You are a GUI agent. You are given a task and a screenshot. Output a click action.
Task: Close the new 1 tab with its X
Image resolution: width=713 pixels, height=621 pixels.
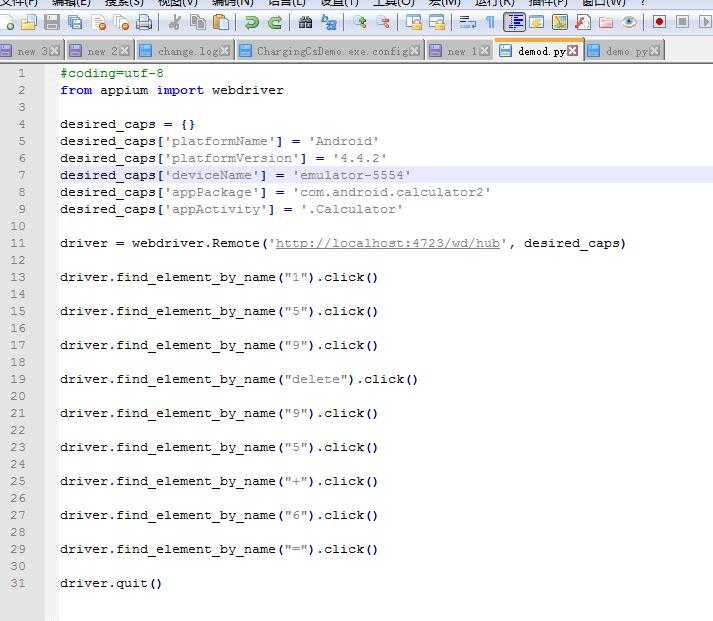coord(484,51)
